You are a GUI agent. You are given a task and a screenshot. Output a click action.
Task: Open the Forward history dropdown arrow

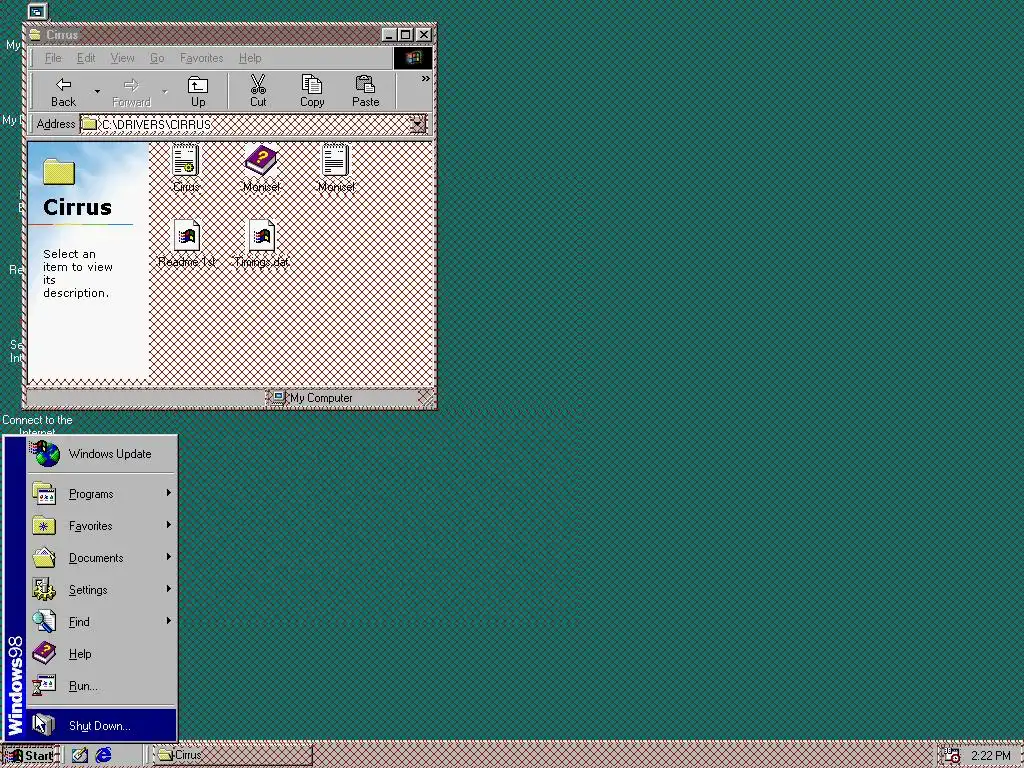pos(165,91)
